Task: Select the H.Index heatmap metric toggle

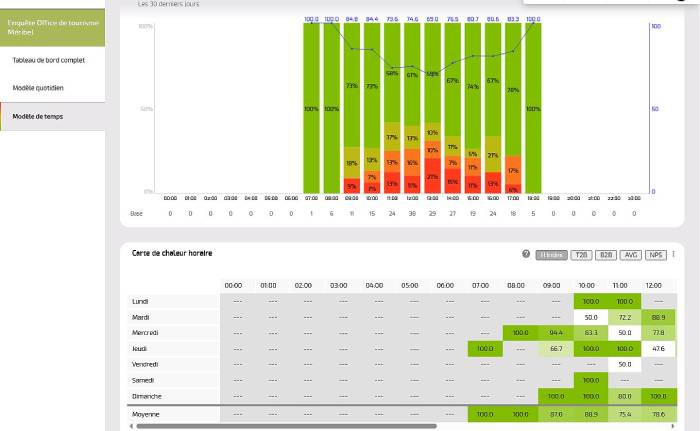Action: tap(551, 254)
